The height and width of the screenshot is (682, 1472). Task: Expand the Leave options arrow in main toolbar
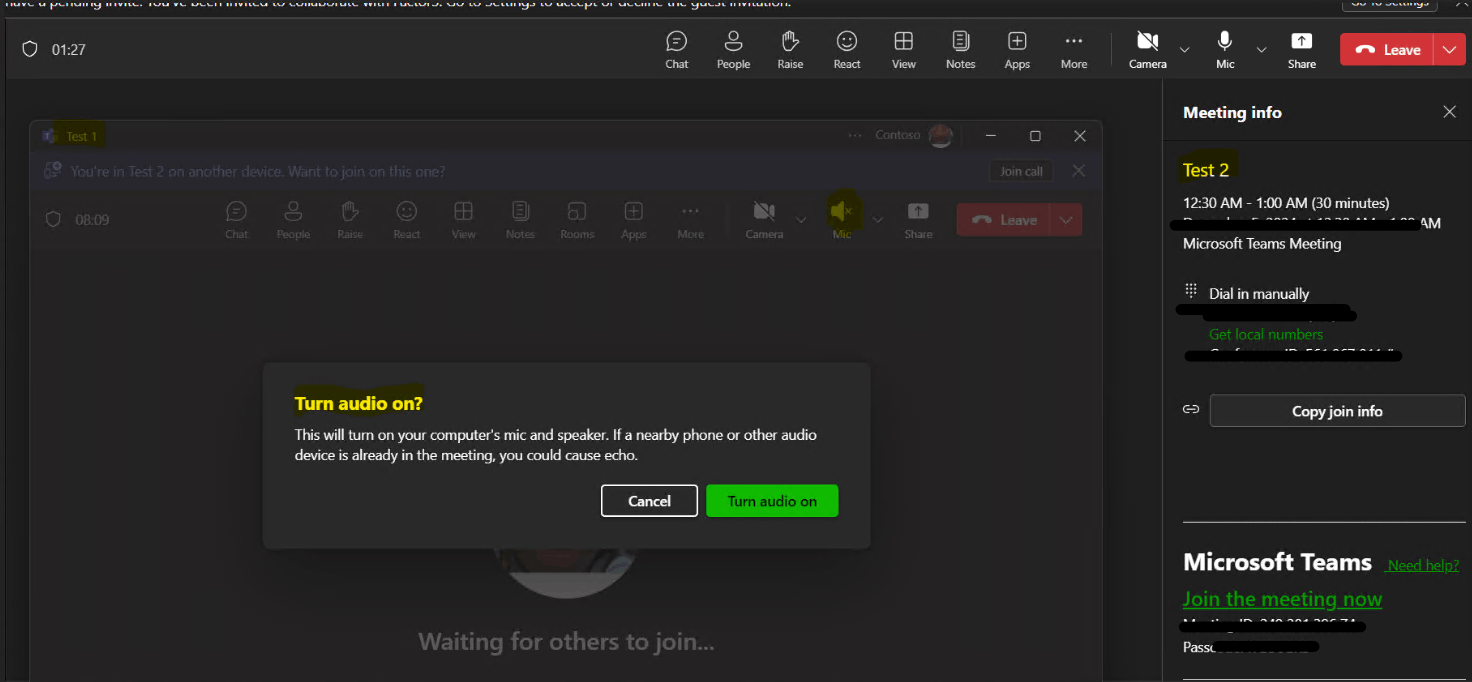(x=1449, y=50)
